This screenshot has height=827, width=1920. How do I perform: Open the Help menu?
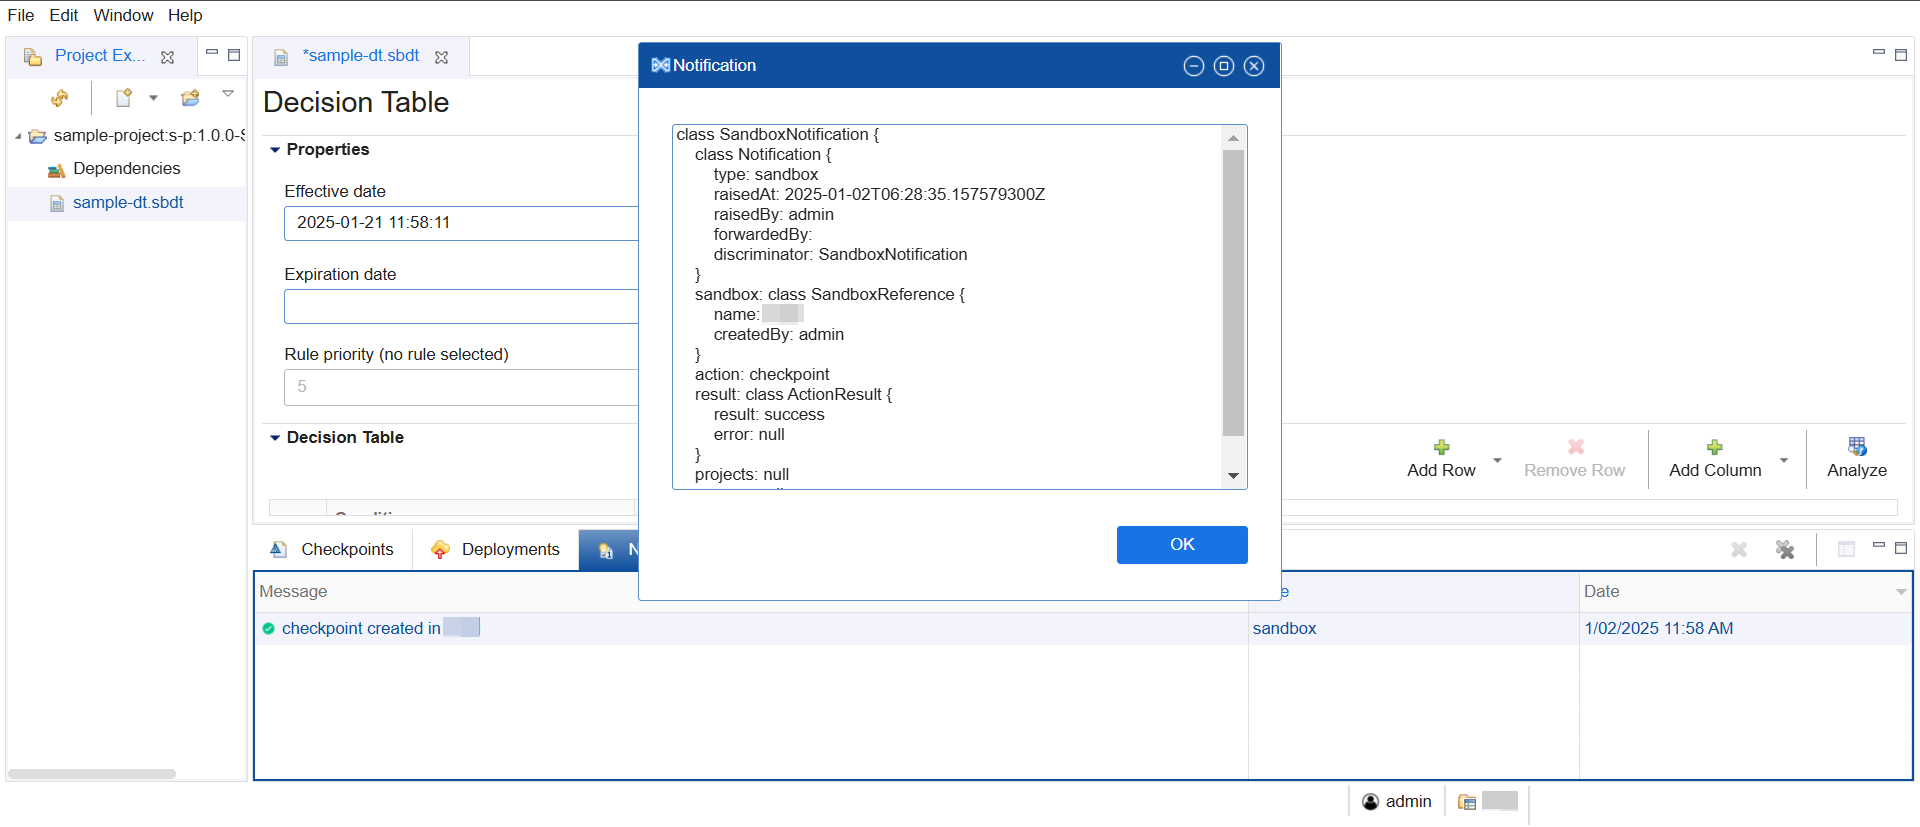[185, 15]
